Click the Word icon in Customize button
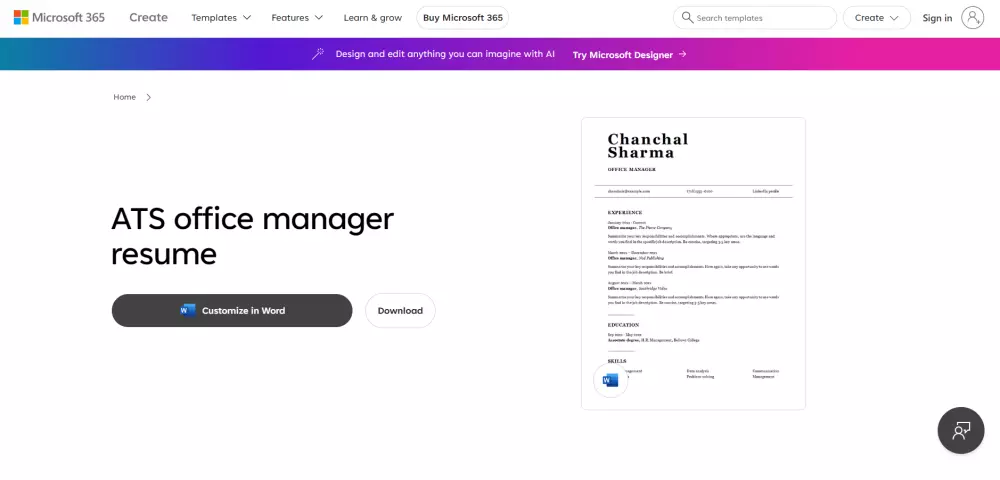 (188, 310)
